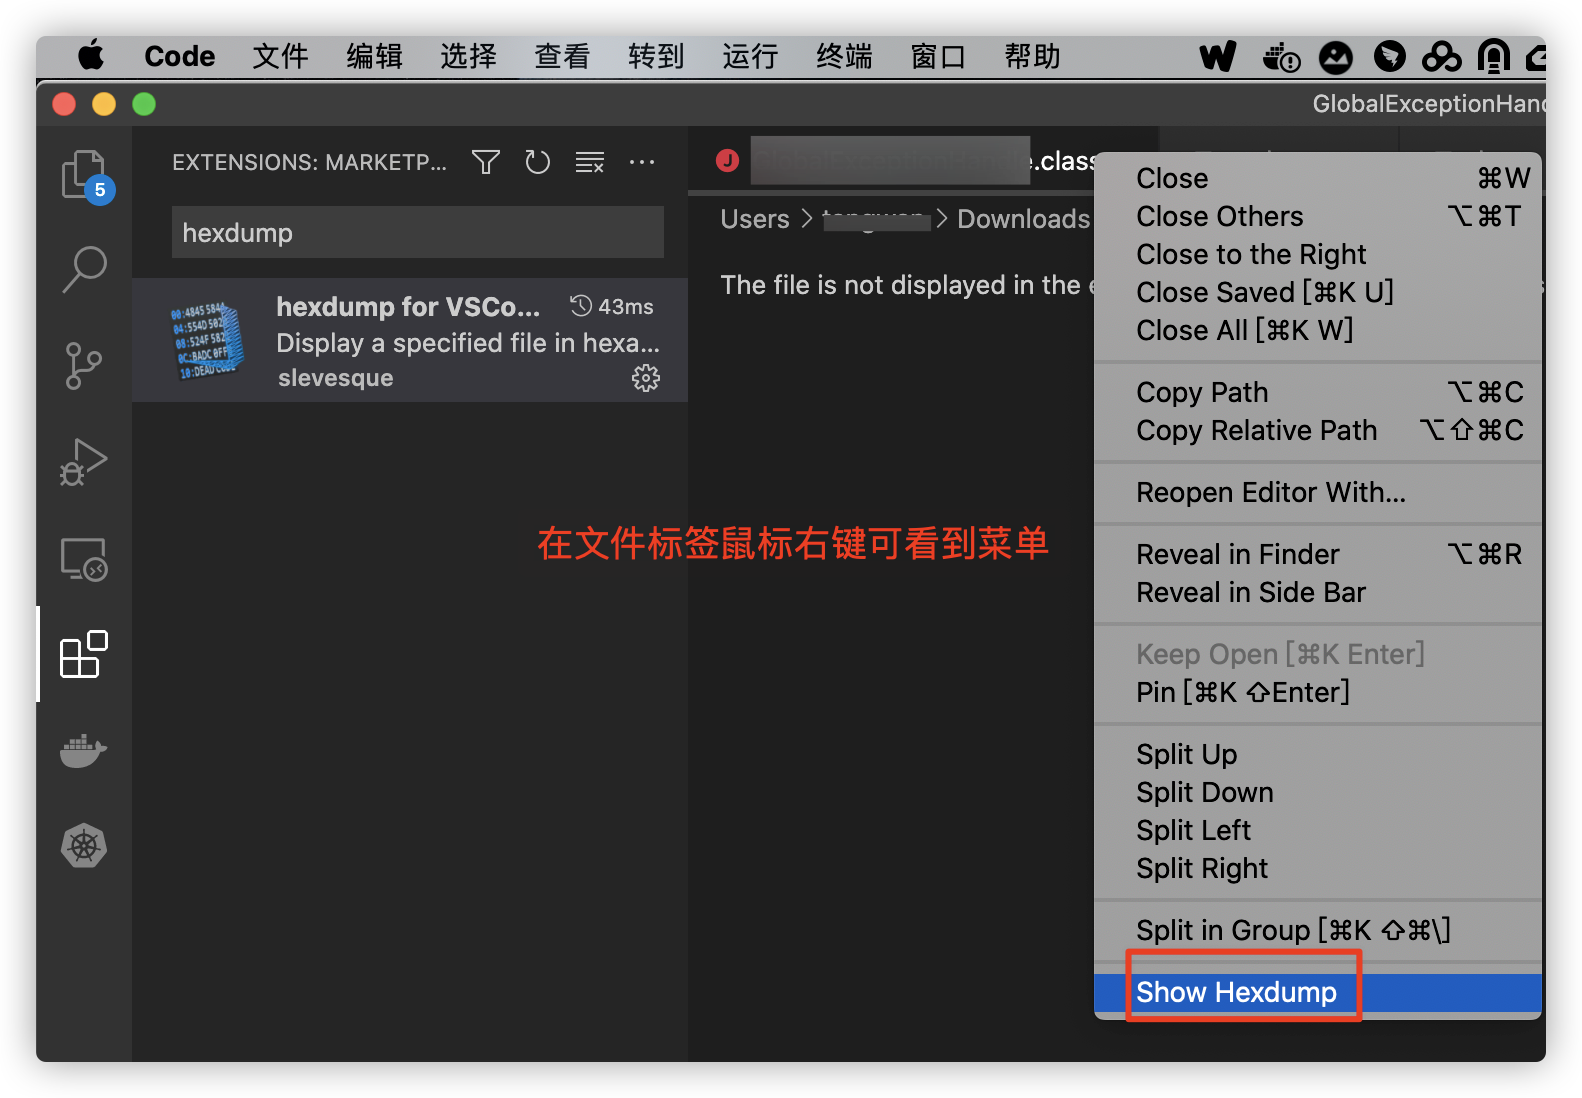Choose Reveal in Finder
The height and width of the screenshot is (1098, 1582).
pyautogui.click(x=1318, y=554)
